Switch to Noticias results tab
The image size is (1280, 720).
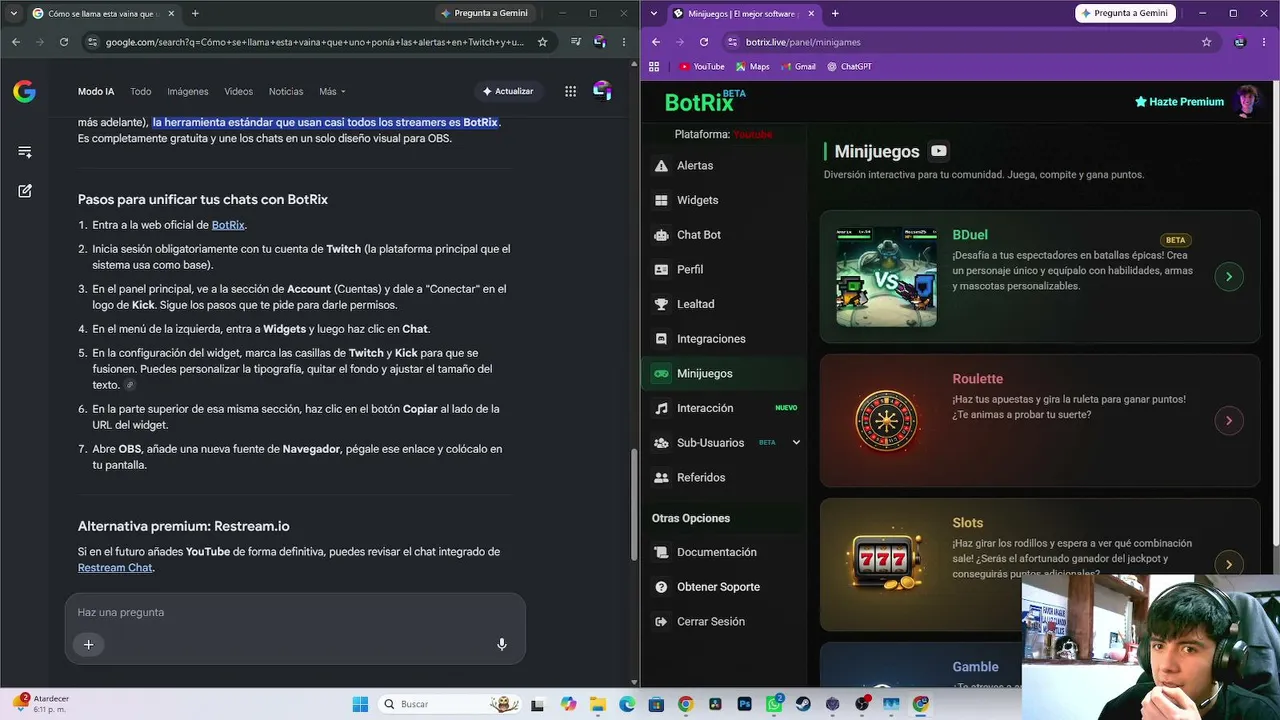286,92
